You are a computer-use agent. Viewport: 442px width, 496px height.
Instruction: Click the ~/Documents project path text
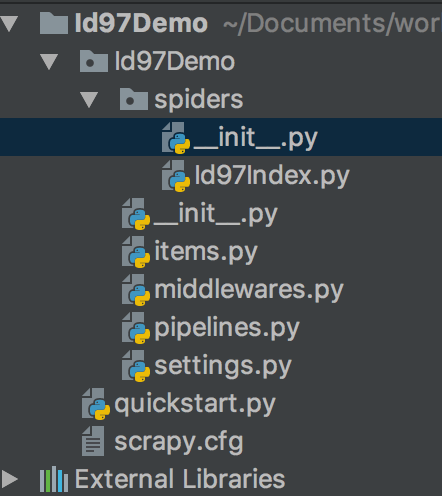point(332,24)
